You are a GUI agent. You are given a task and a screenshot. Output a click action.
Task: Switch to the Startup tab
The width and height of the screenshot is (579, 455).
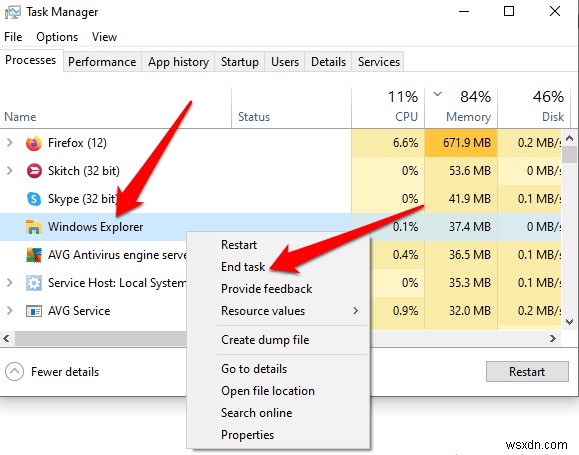click(x=240, y=62)
